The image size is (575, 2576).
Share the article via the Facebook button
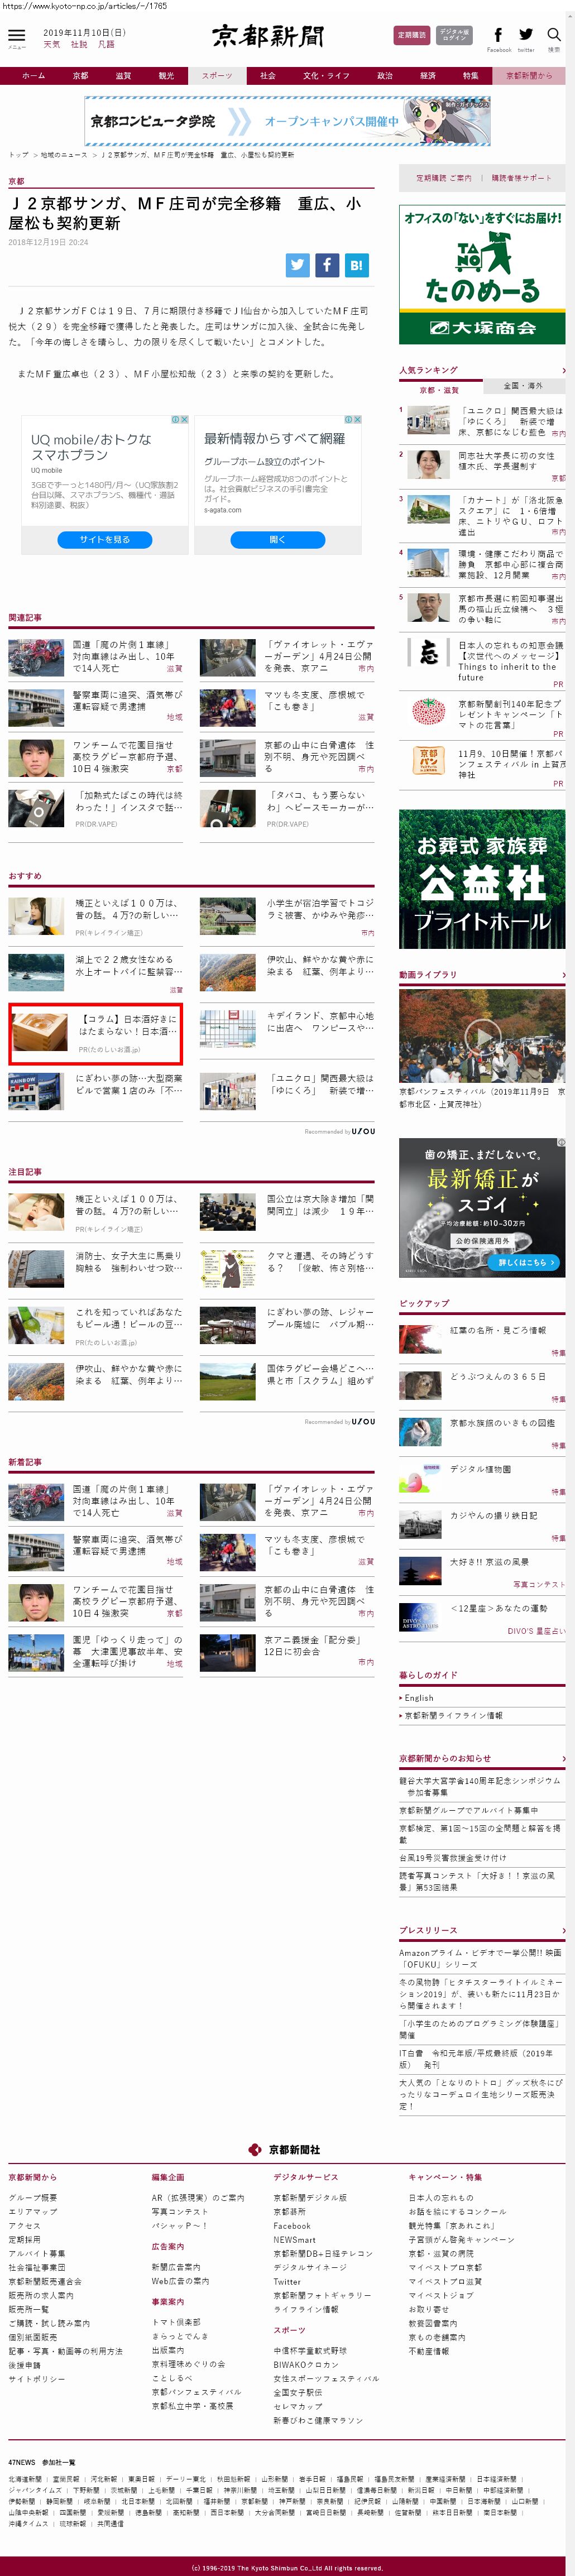(327, 265)
